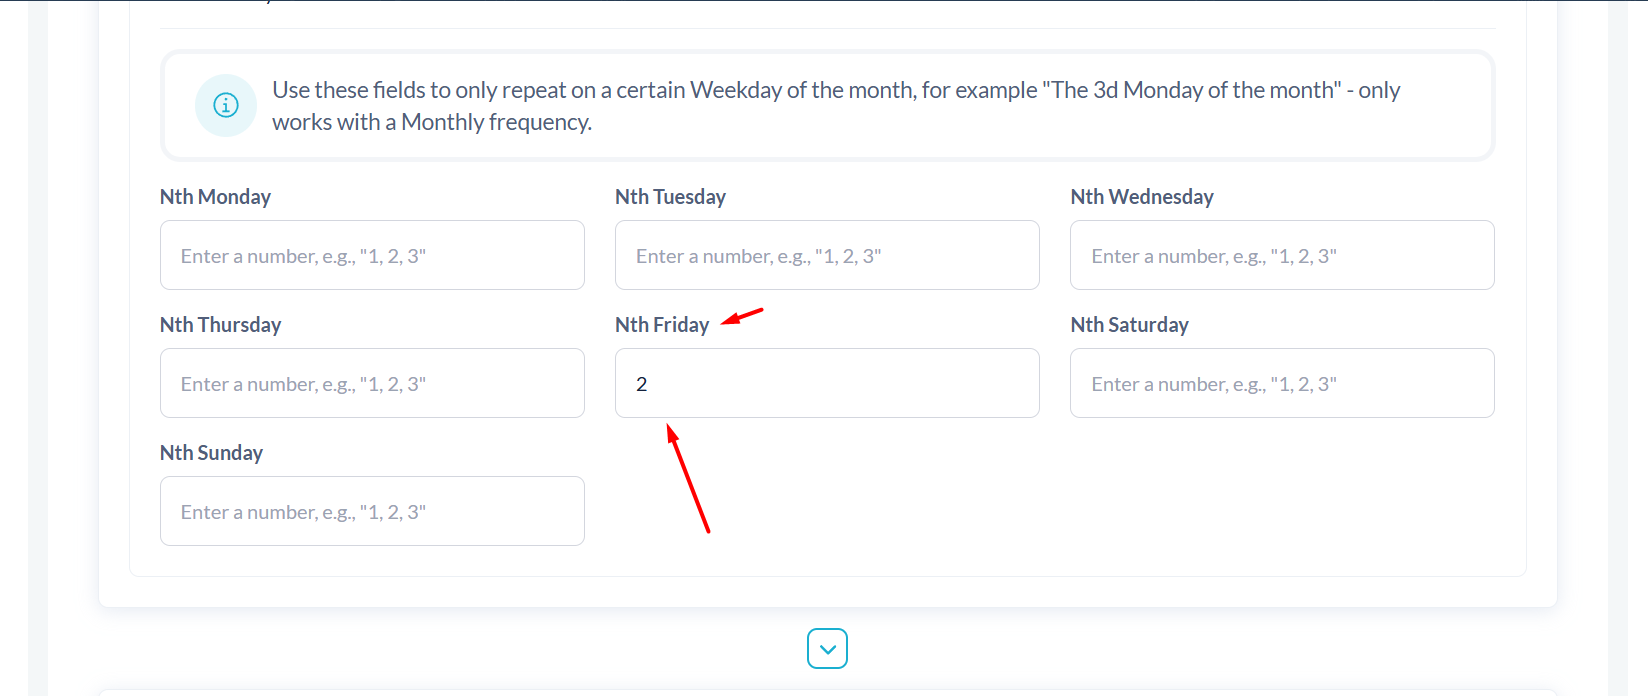Image resolution: width=1648 pixels, height=696 pixels.
Task: Focus the Nth Tuesday number field
Action: tap(827, 255)
